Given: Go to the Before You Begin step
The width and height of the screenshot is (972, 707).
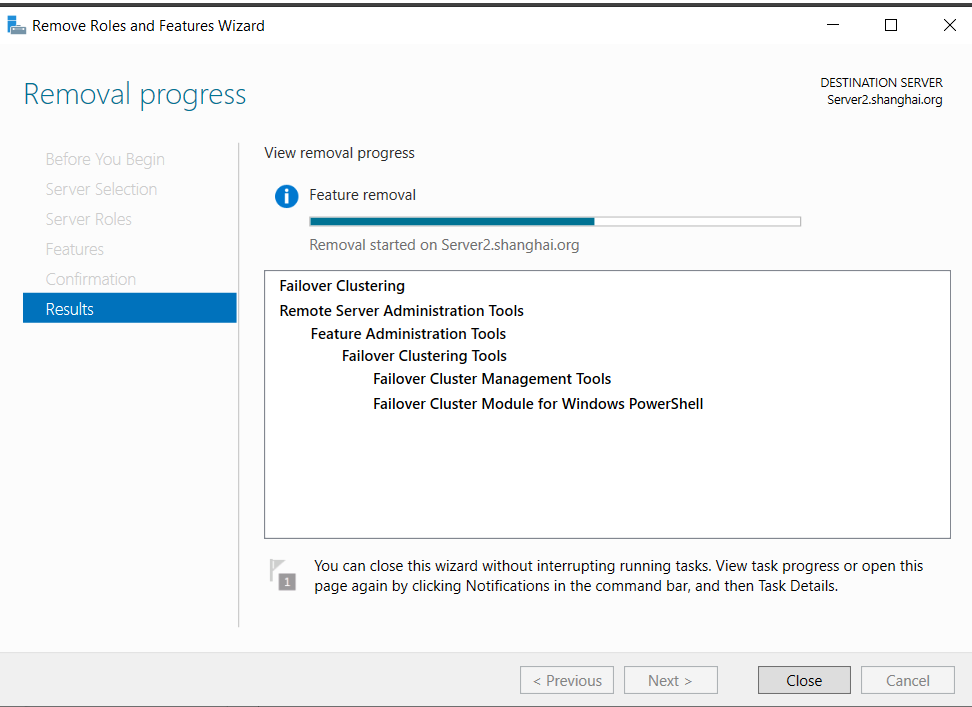Looking at the screenshot, I should [x=105, y=159].
